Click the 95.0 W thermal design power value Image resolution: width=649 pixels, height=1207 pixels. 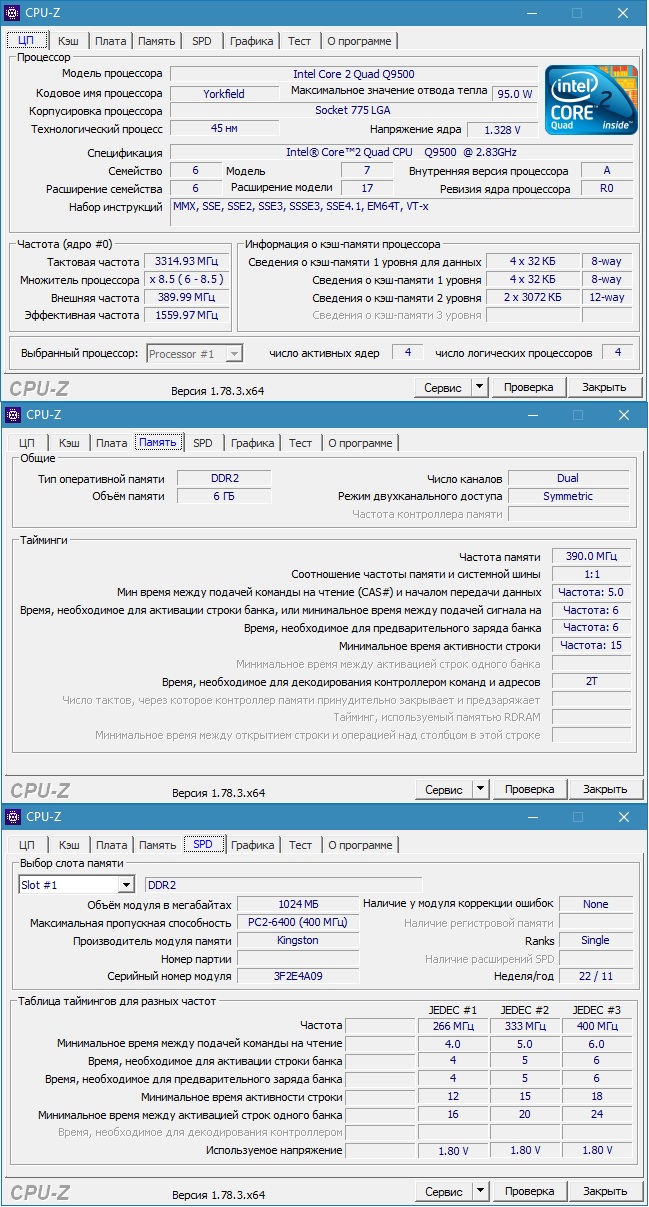[x=514, y=94]
